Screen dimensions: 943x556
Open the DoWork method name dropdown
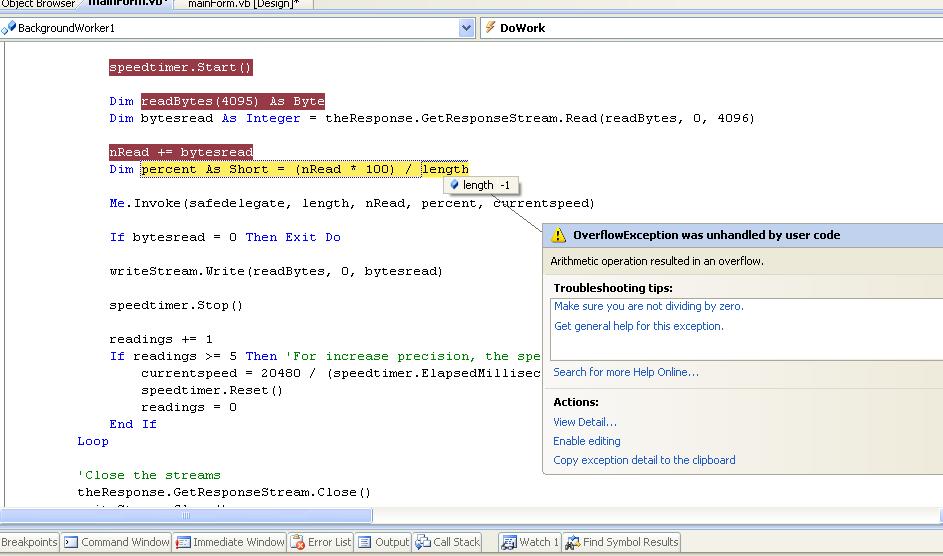[x=711, y=28]
